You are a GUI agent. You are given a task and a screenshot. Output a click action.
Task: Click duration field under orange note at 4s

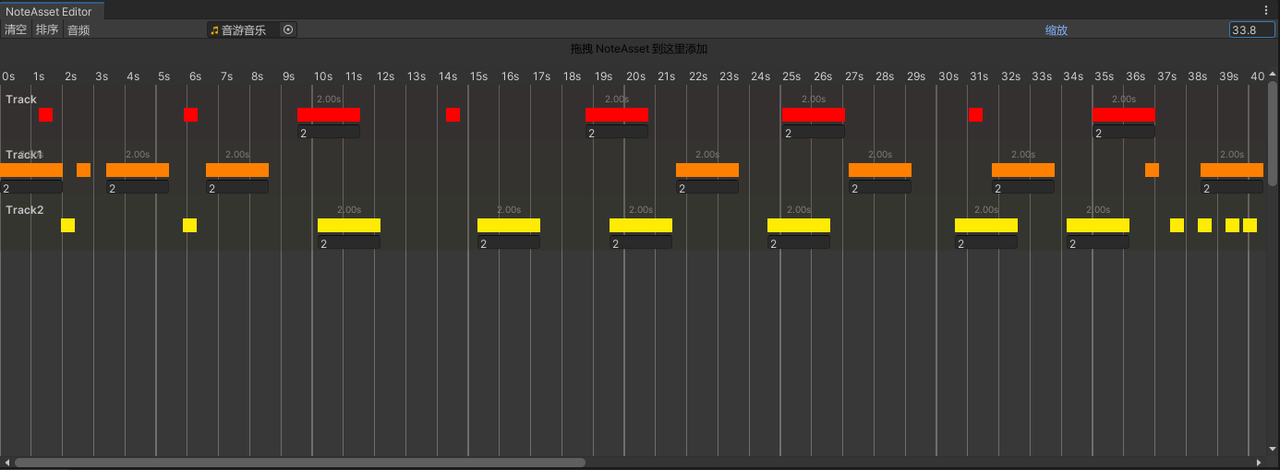(137, 187)
